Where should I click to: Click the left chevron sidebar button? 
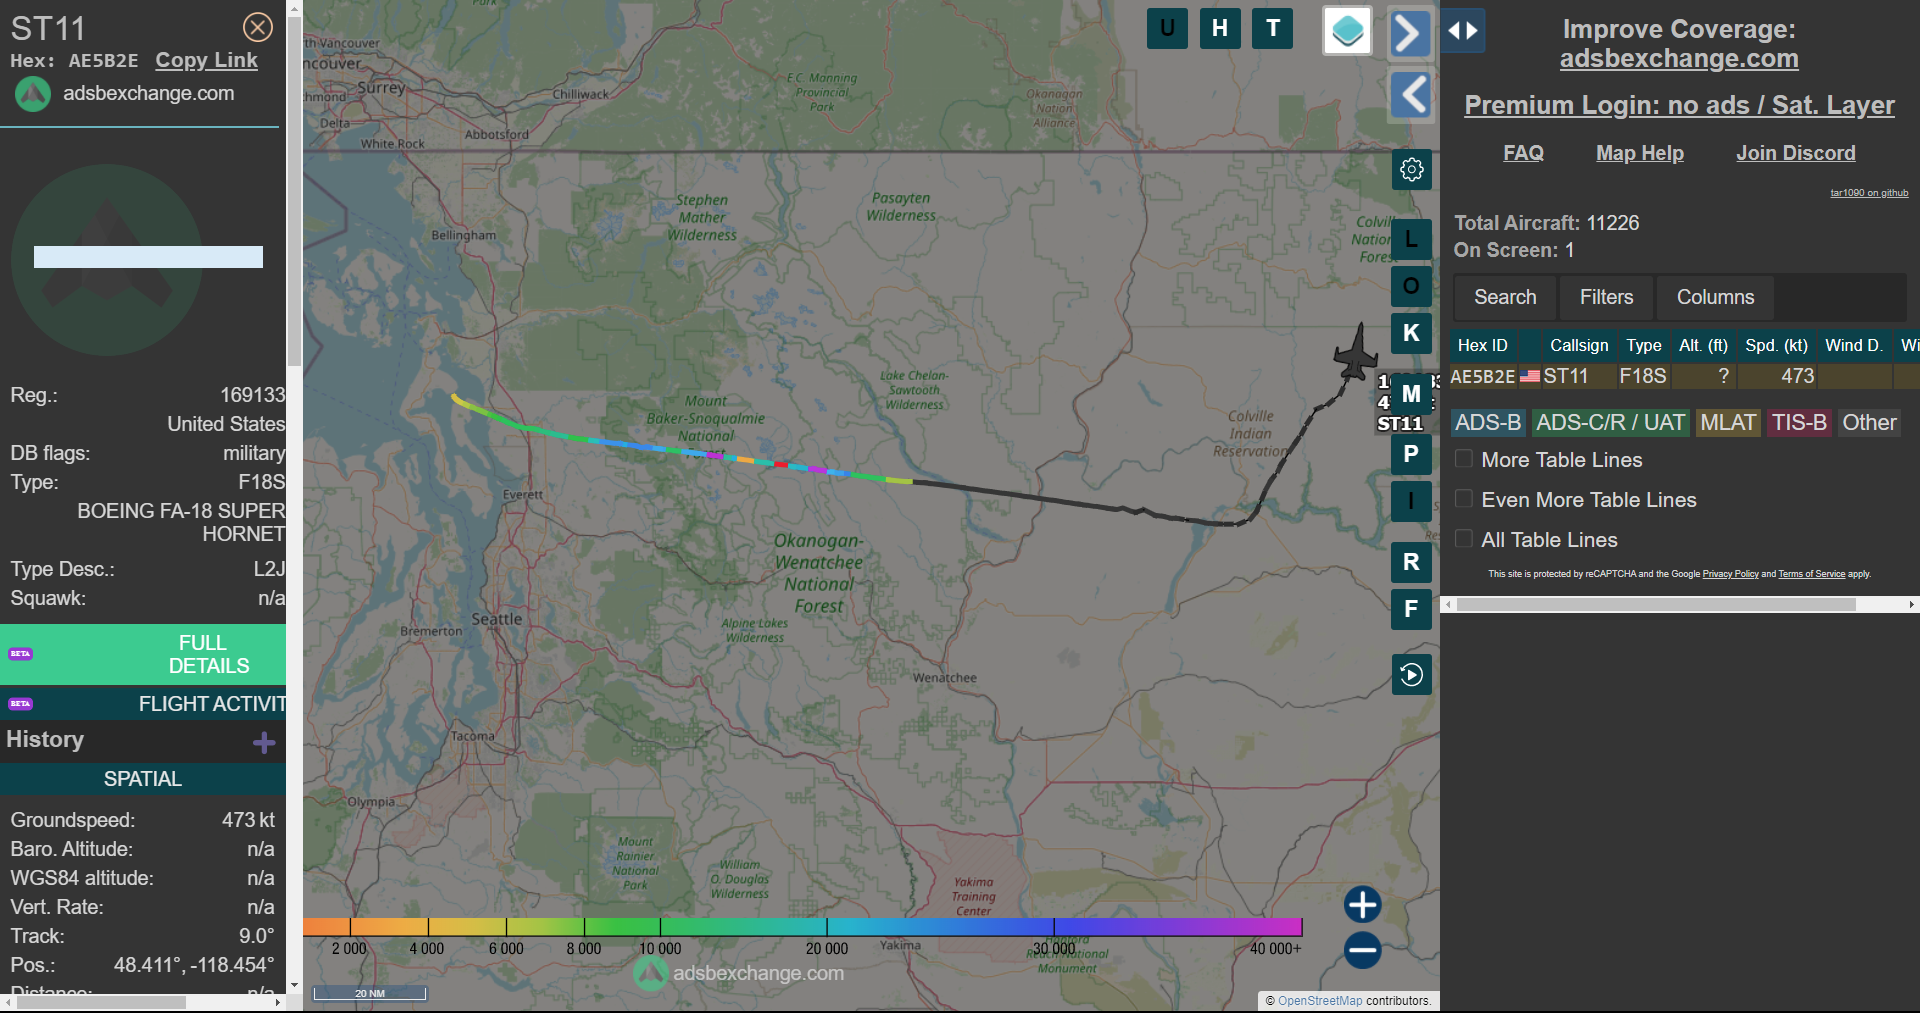[1411, 95]
